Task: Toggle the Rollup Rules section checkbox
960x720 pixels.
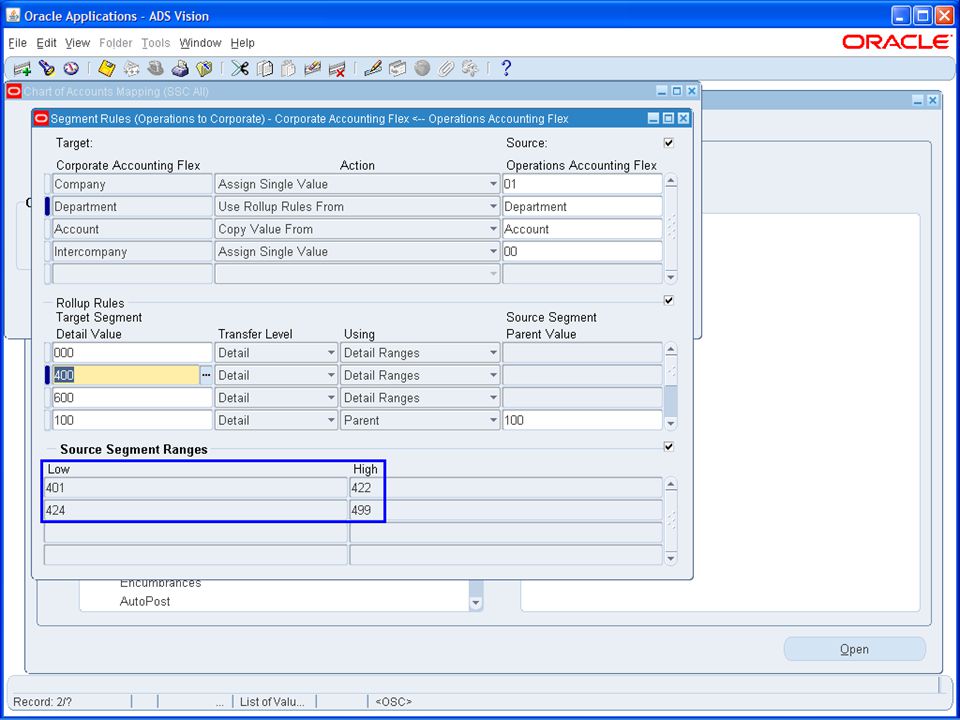Action: pyautogui.click(x=669, y=301)
